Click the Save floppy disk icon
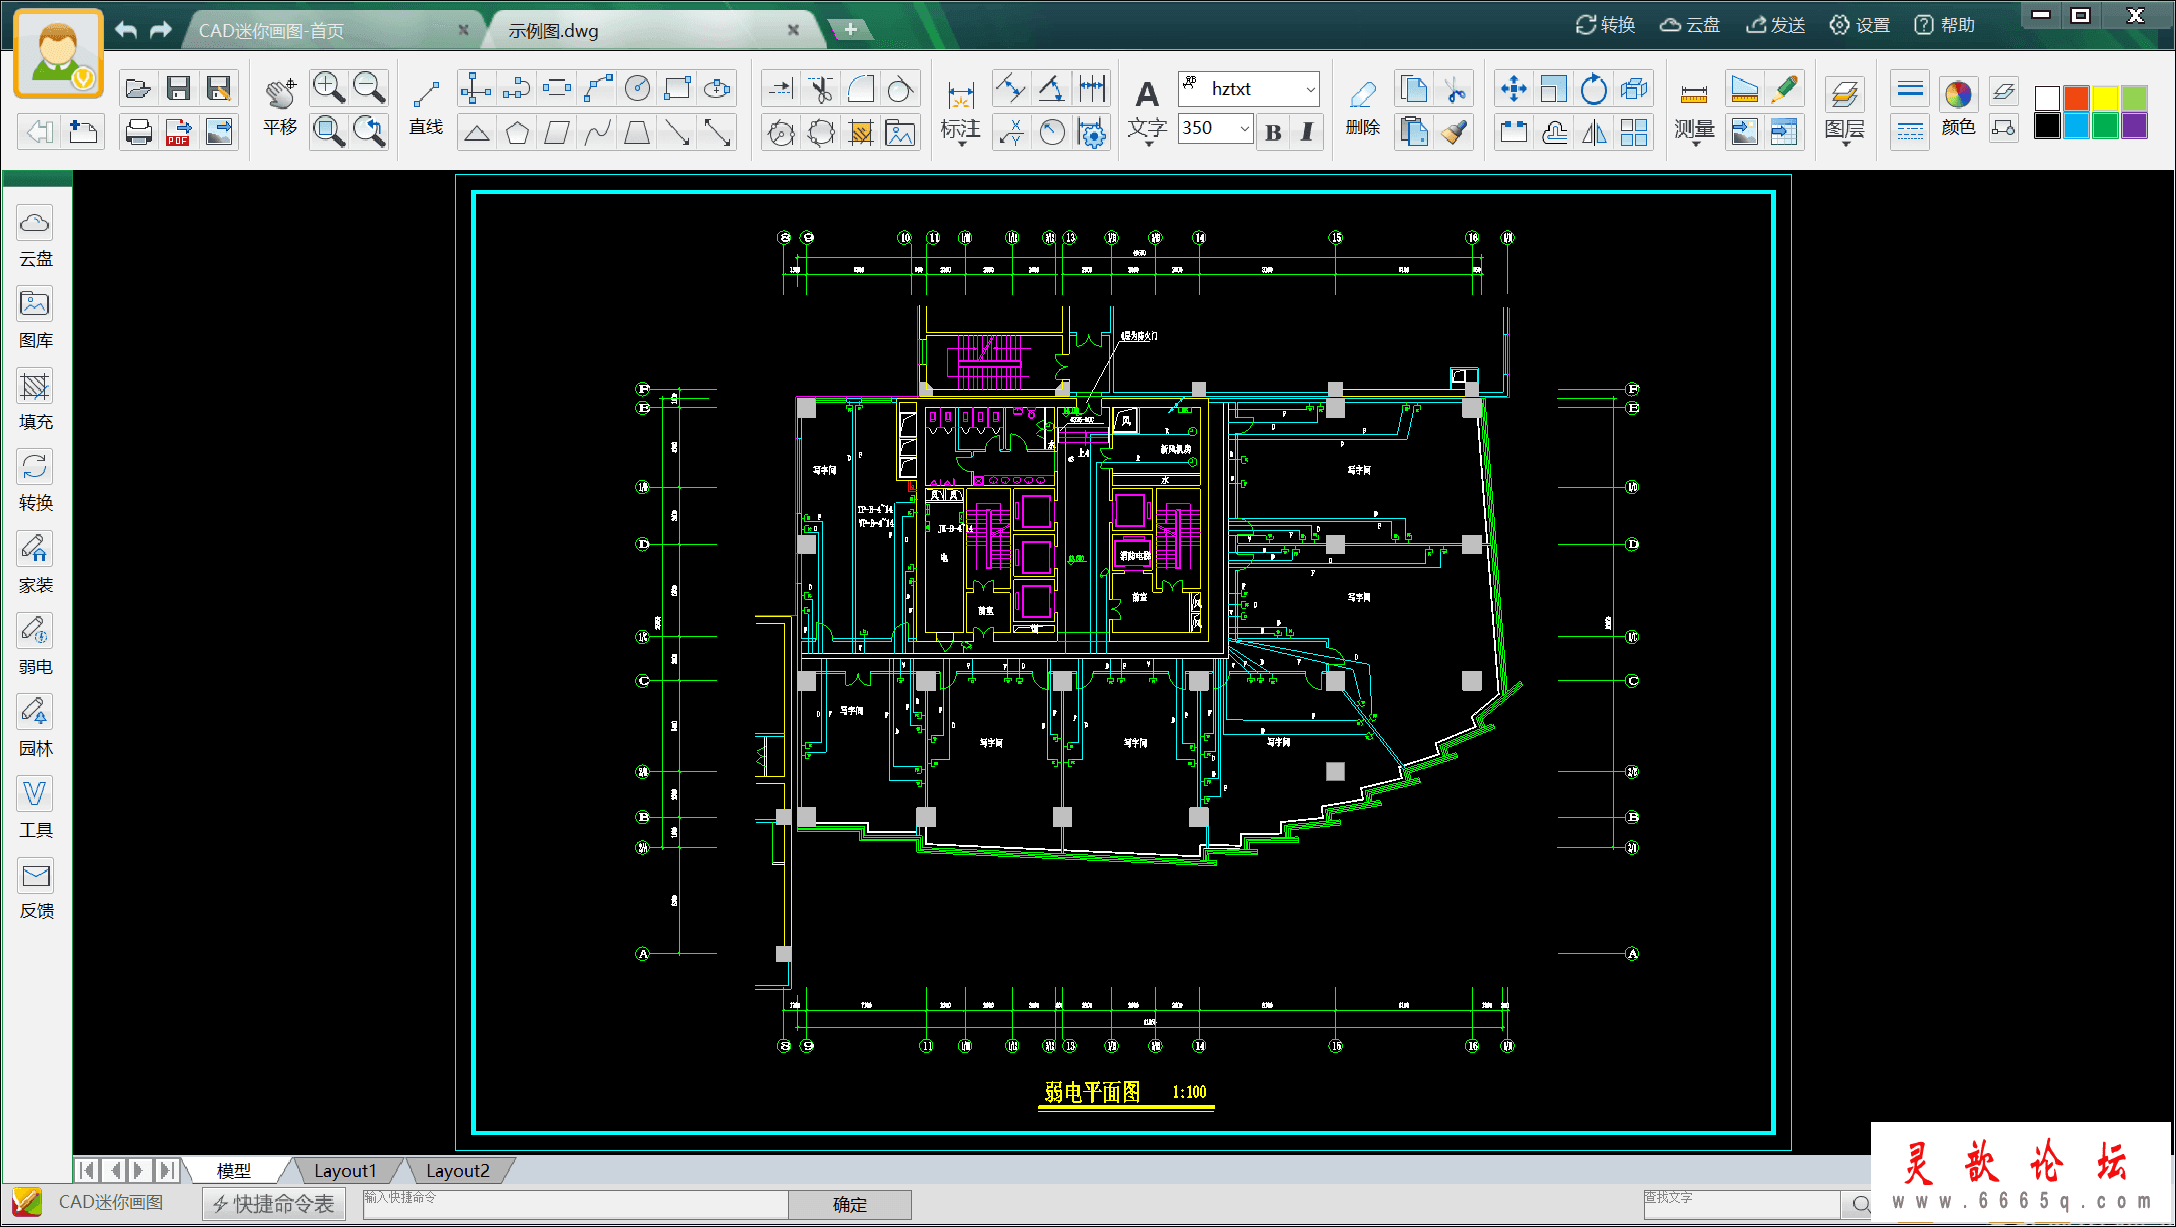The height and width of the screenshot is (1227, 2176). click(x=178, y=89)
